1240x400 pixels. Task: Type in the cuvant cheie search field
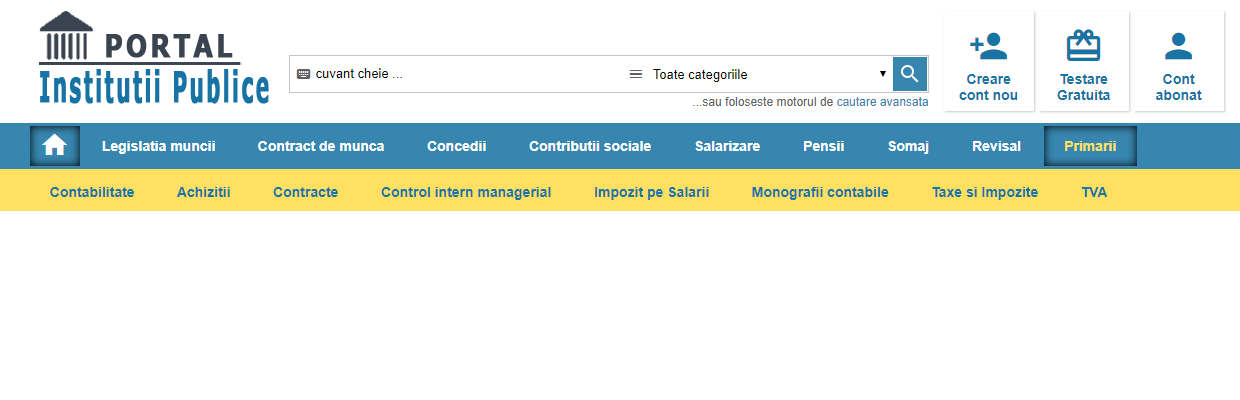click(460, 74)
